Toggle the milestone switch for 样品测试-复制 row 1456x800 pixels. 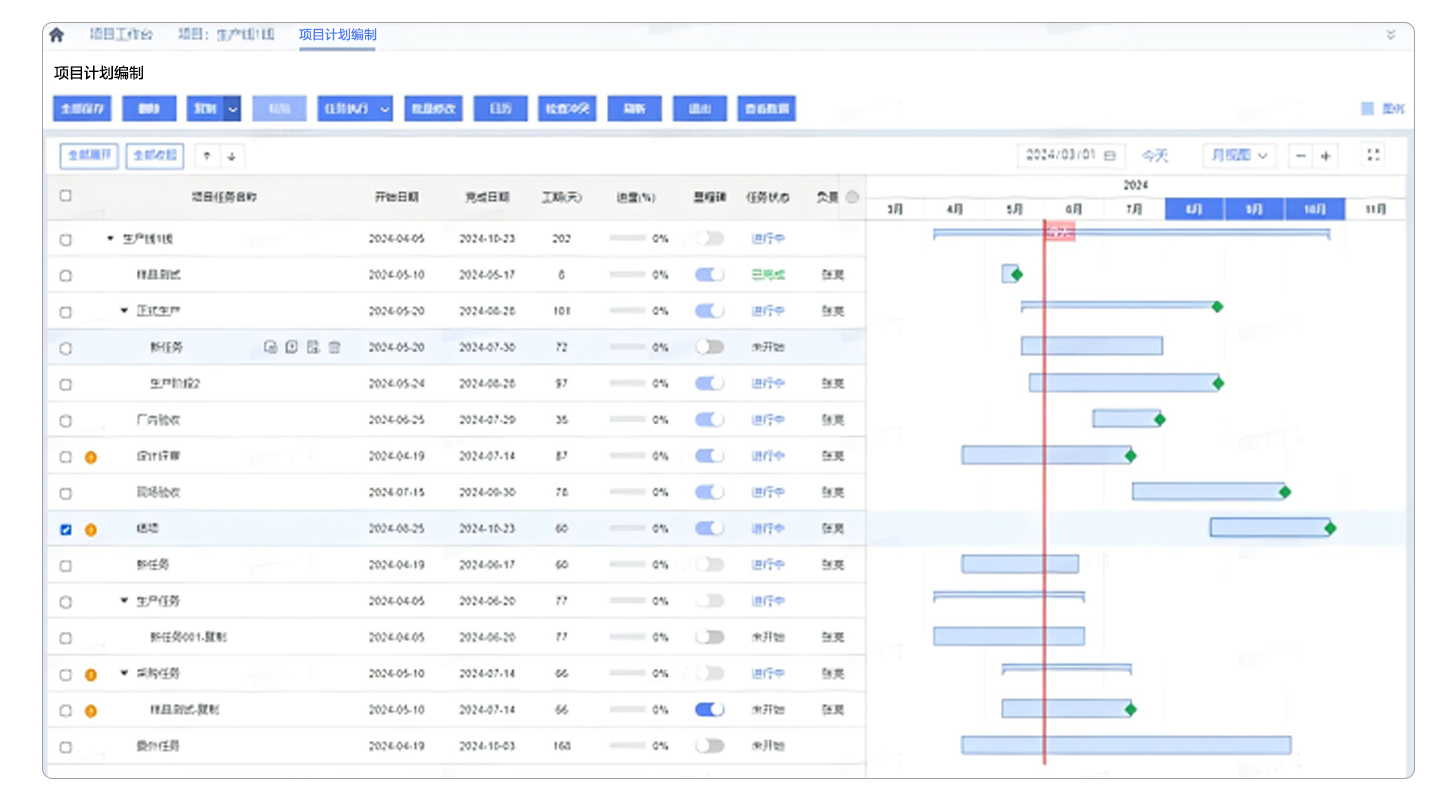pyautogui.click(x=709, y=710)
